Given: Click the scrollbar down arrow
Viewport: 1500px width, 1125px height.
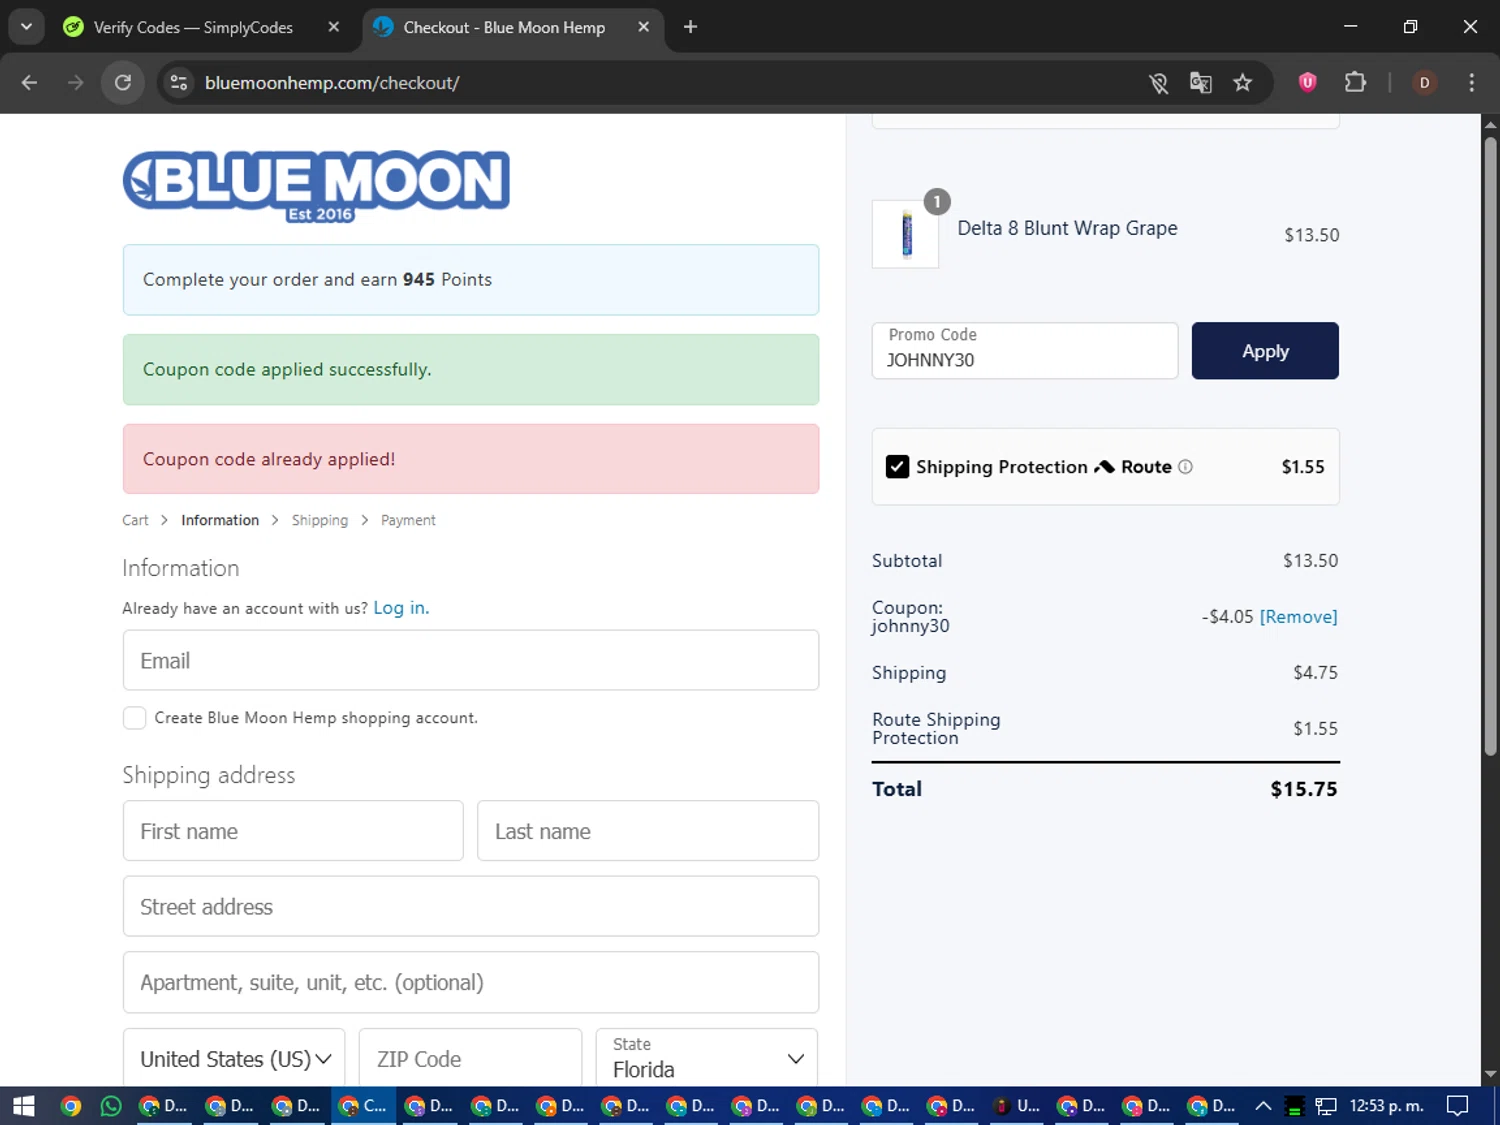Looking at the screenshot, I should click(1490, 1075).
